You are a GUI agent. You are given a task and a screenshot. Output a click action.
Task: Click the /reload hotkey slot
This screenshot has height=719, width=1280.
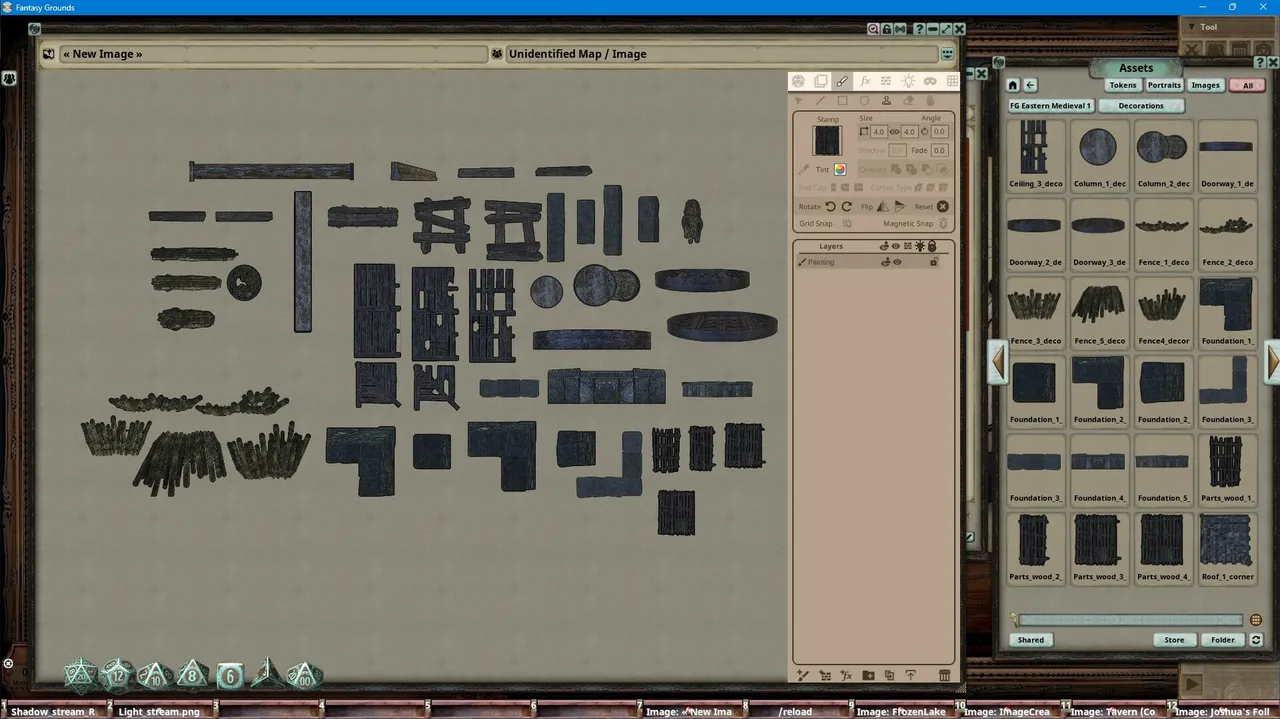click(x=795, y=711)
